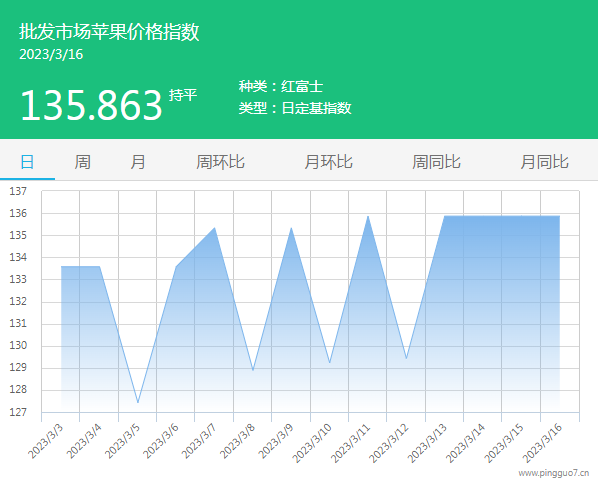Click the 137 y-axis label
Image resolution: width=598 pixels, height=482 pixels.
[x=18, y=191]
